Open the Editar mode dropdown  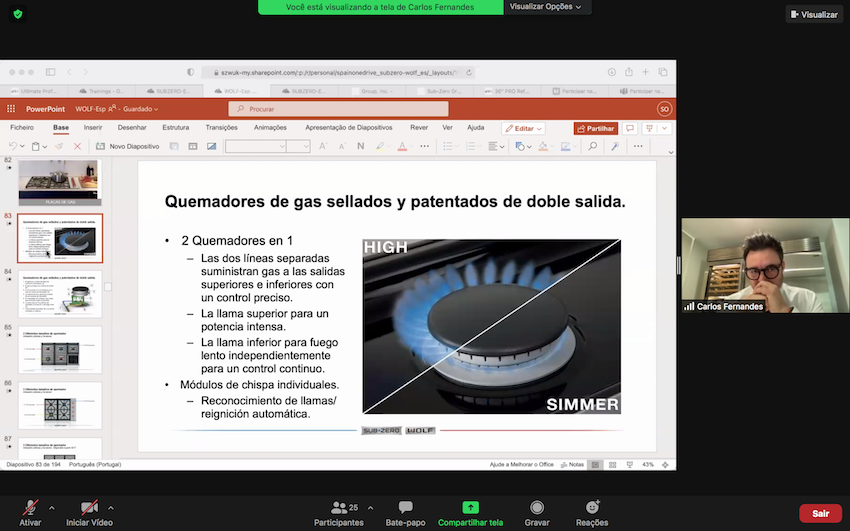(x=523, y=128)
